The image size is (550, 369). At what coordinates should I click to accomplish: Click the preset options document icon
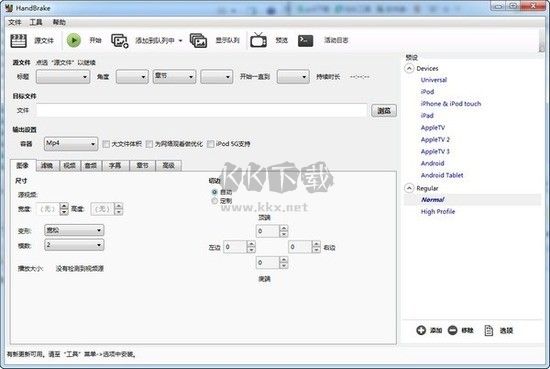pos(489,330)
